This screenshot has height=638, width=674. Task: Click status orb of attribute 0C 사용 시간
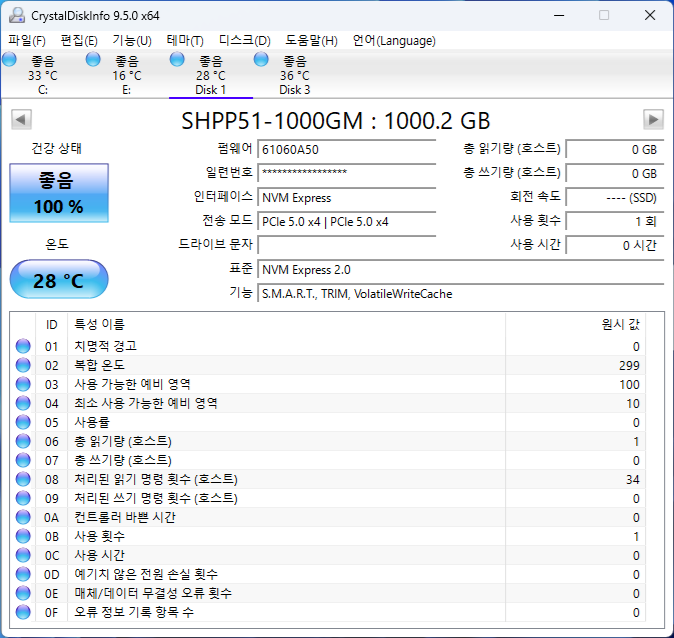click(x=23, y=555)
